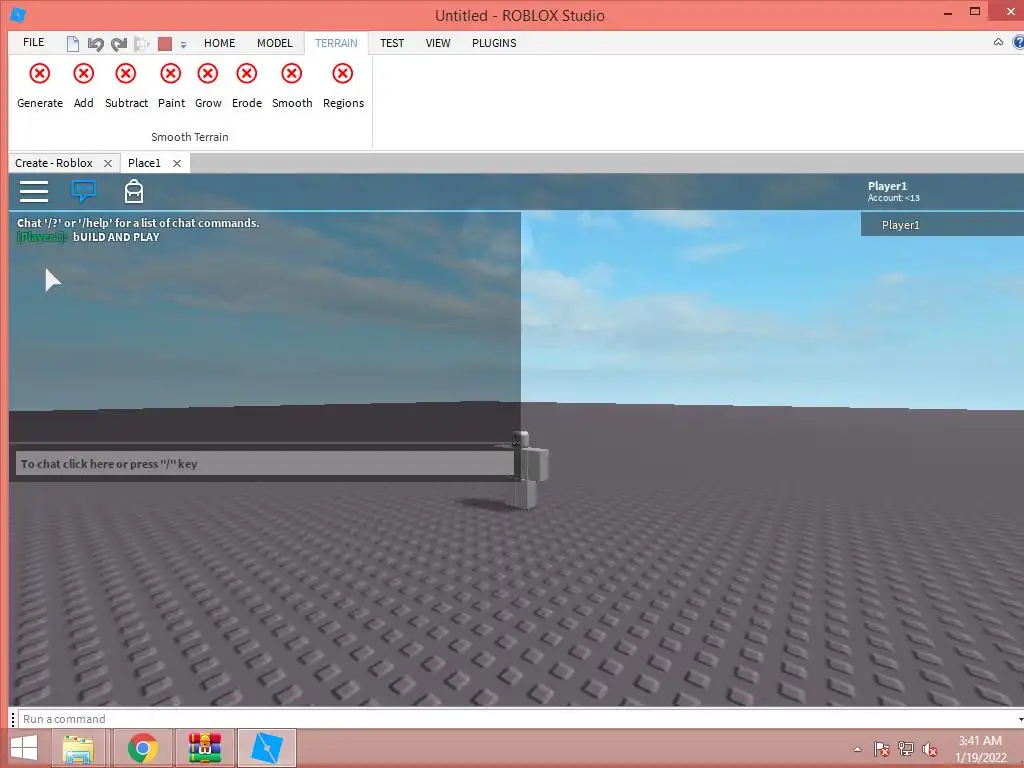Click the grey character in the viewport
Screen dimensions: 1024x768
(x=529, y=469)
